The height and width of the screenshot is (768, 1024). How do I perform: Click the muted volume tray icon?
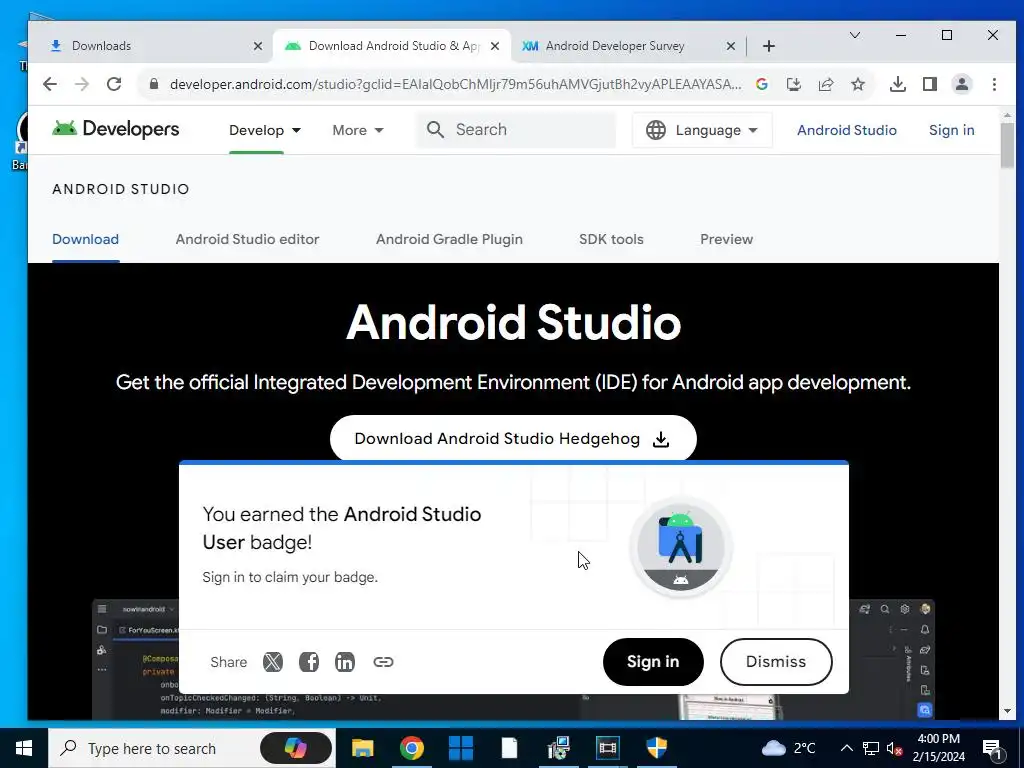click(x=894, y=748)
